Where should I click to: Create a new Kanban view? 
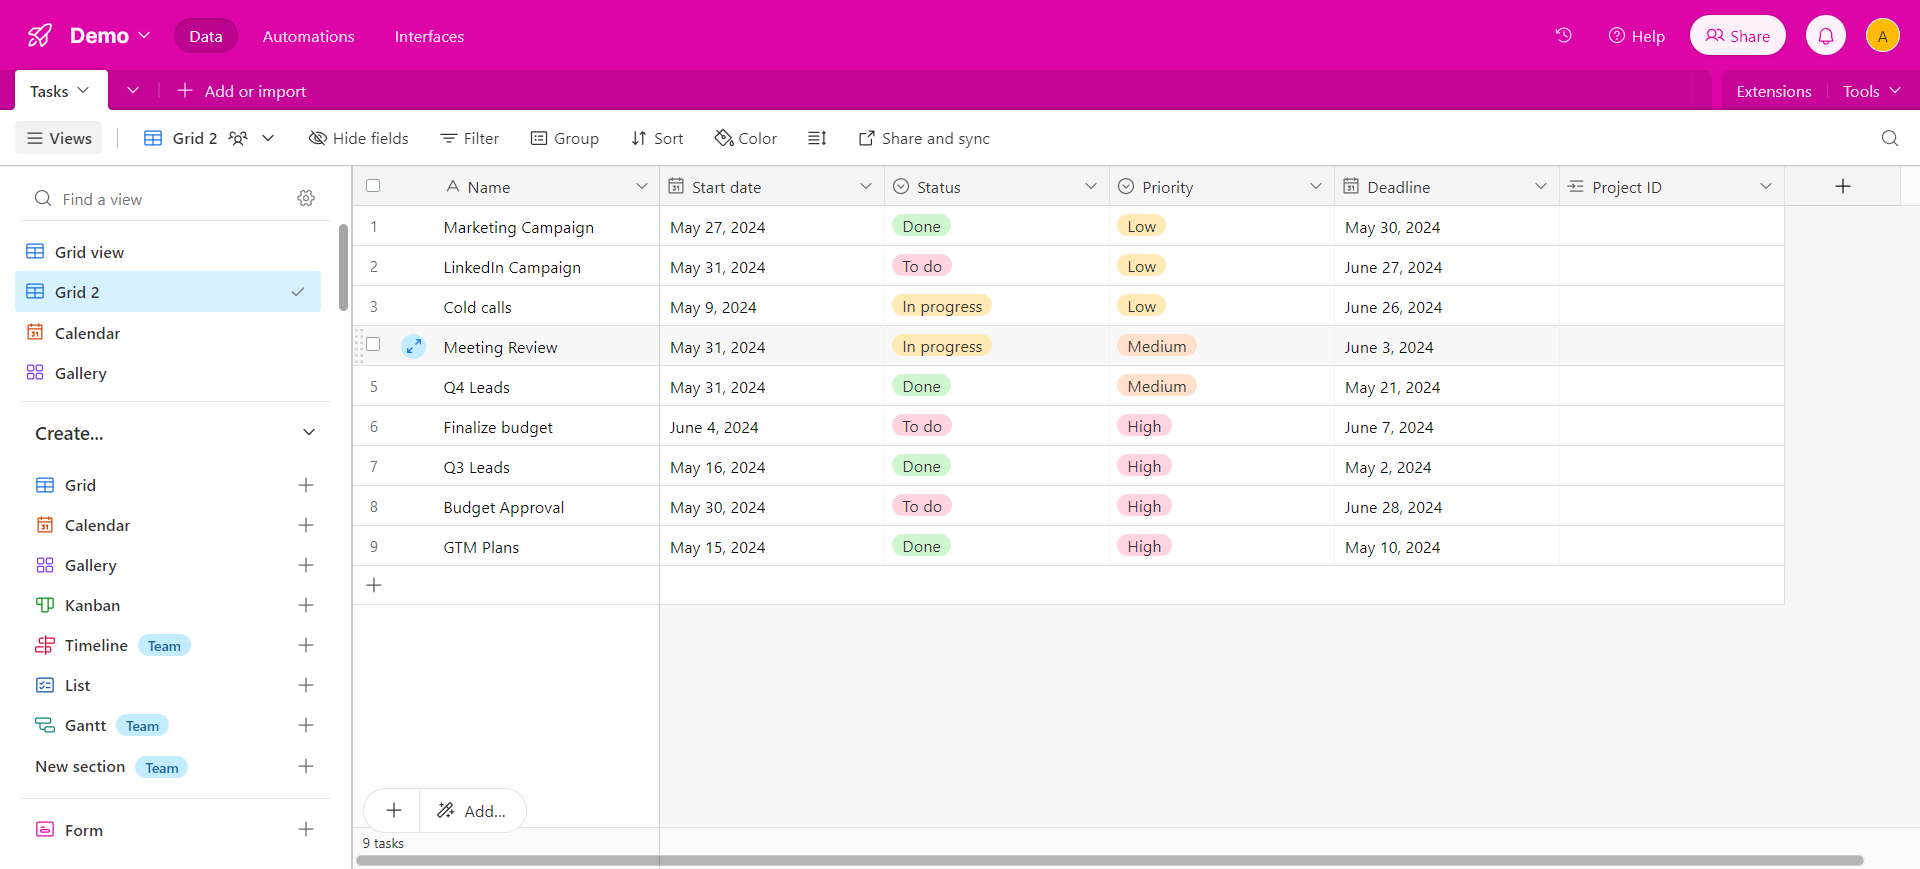pyautogui.click(x=306, y=605)
